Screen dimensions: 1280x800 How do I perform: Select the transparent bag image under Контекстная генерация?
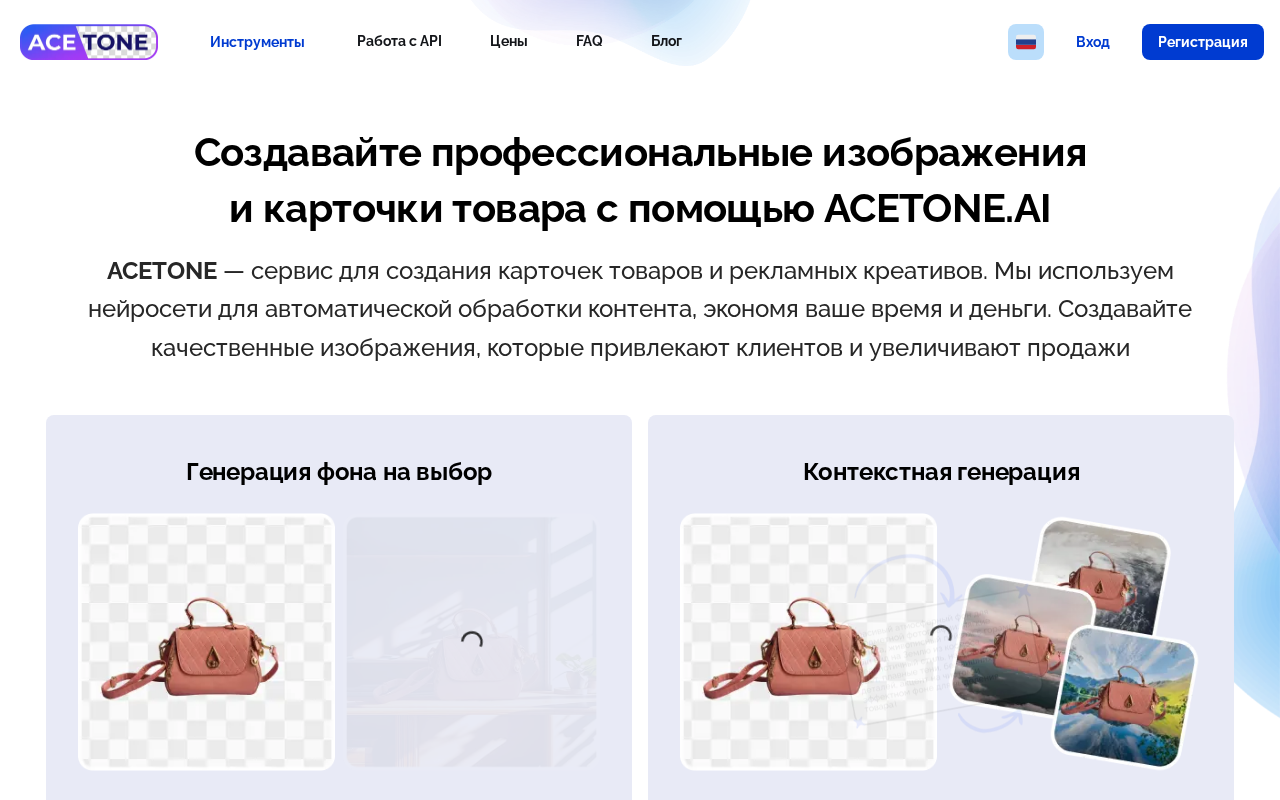coord(809,642)
